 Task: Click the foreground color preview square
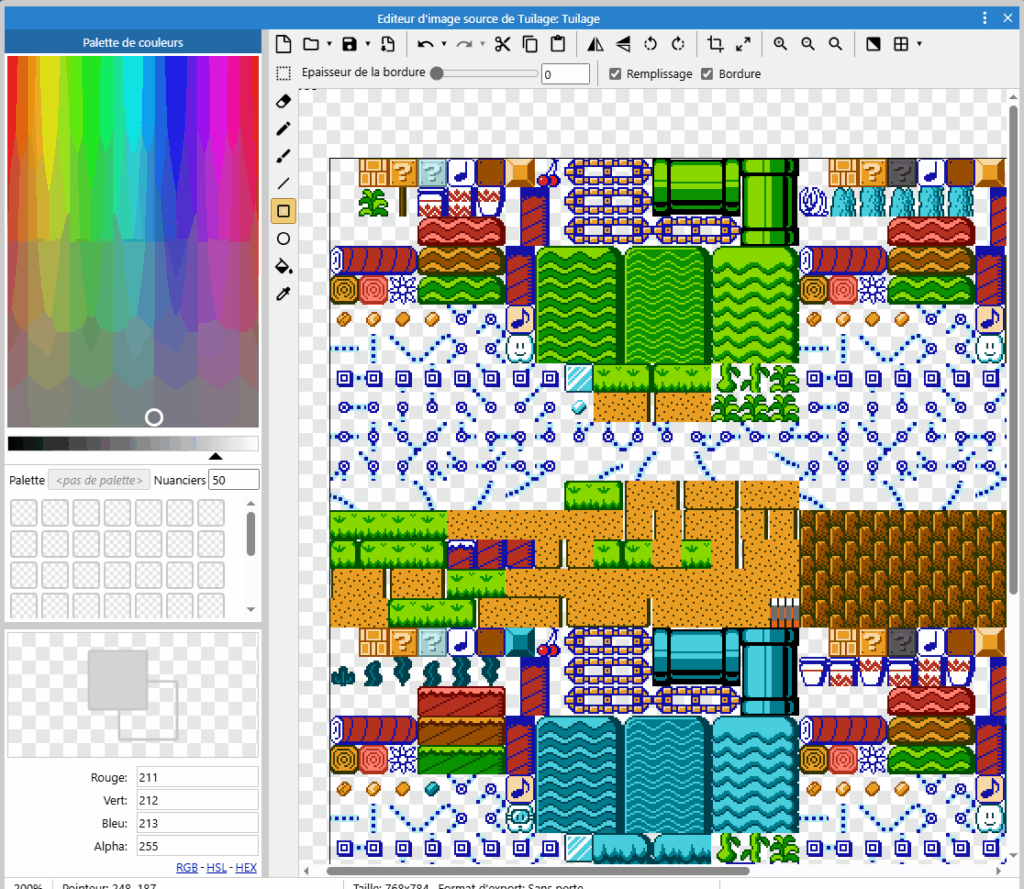[x=118, y=680]
